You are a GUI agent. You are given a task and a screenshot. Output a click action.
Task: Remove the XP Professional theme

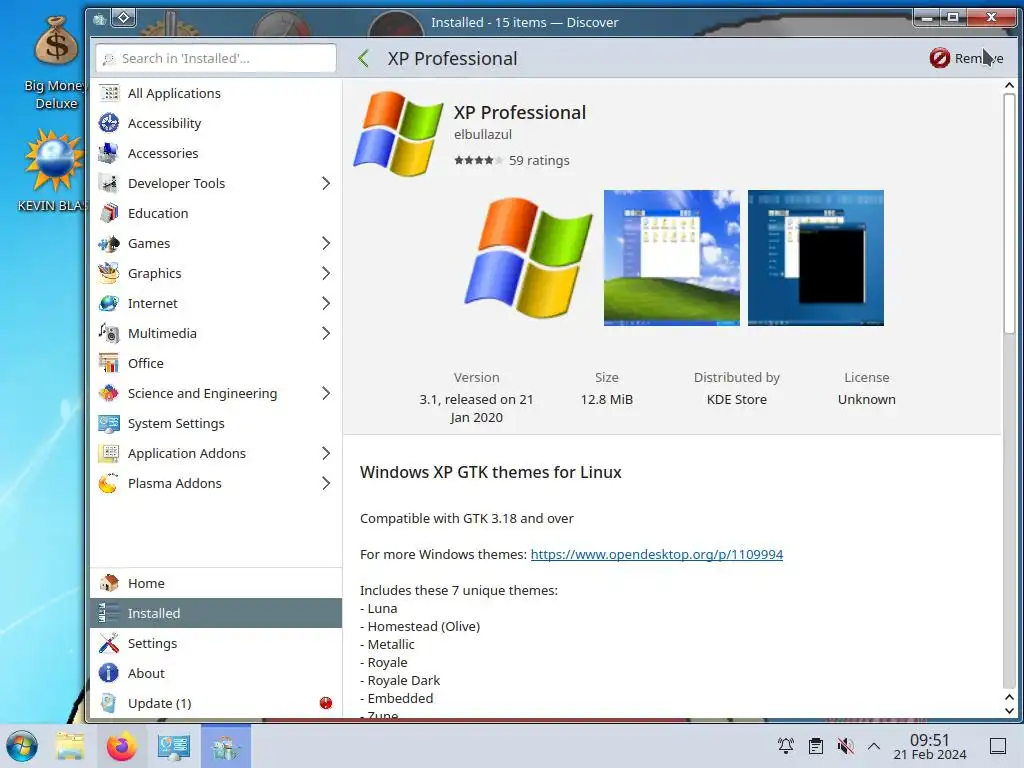coord(967,58)
